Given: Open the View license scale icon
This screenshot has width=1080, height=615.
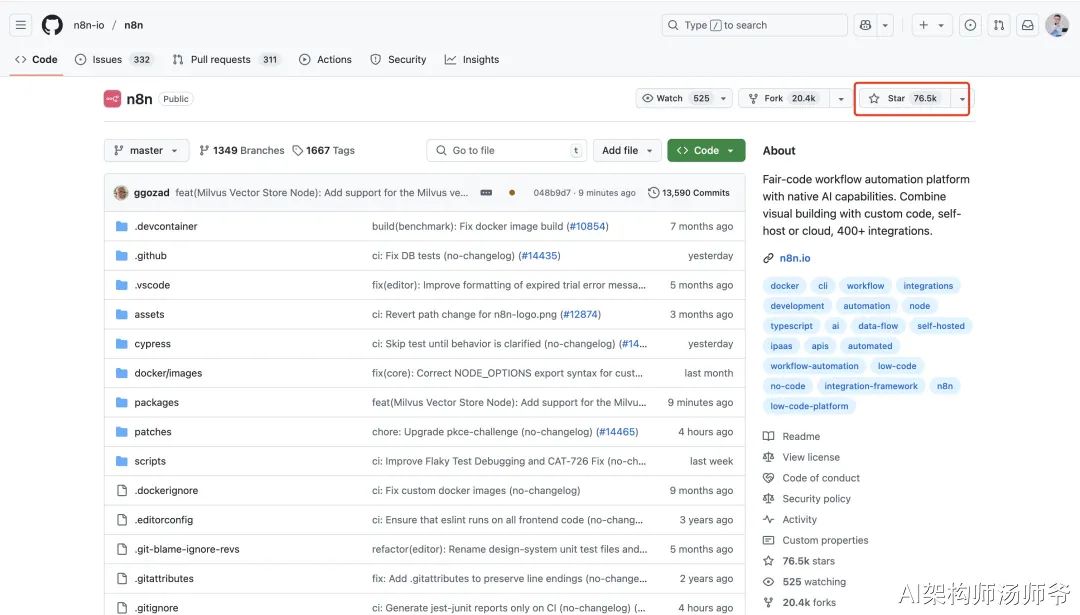Looking at the screenshot, I should point(769,457).
